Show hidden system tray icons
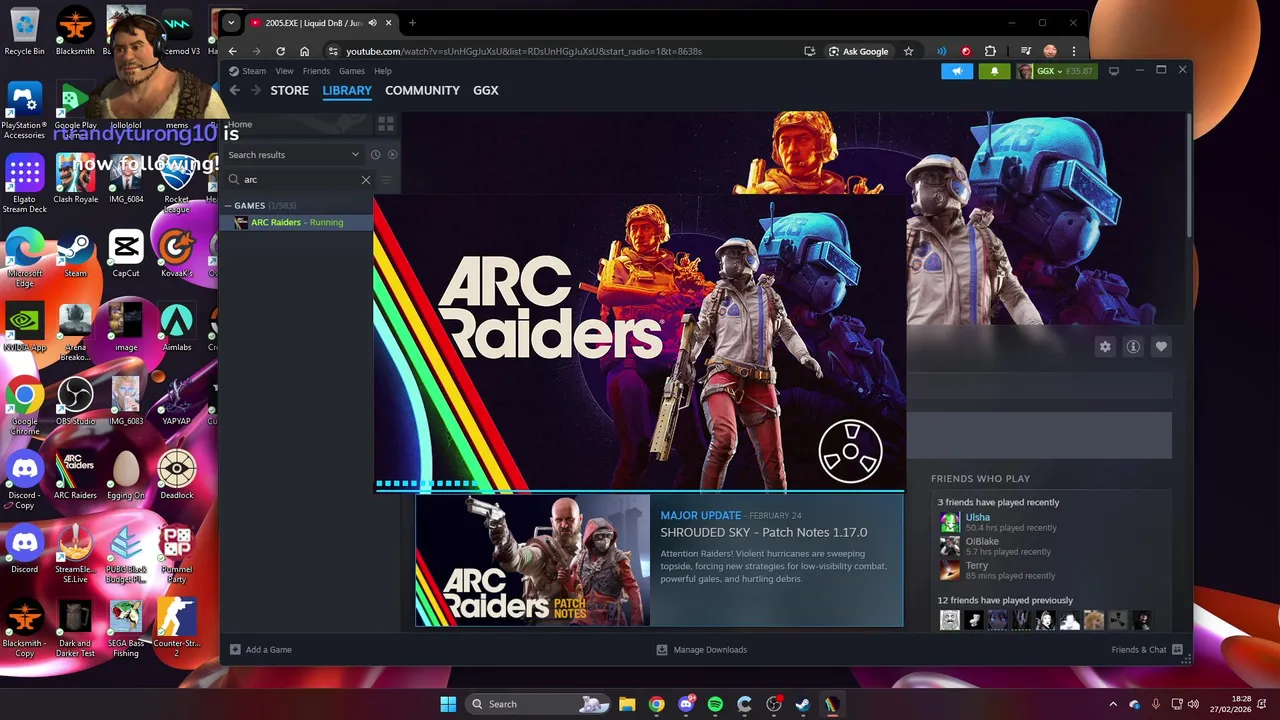Screen dimensions: 1280x720 pyautogui.click(x=1113, y=704)
